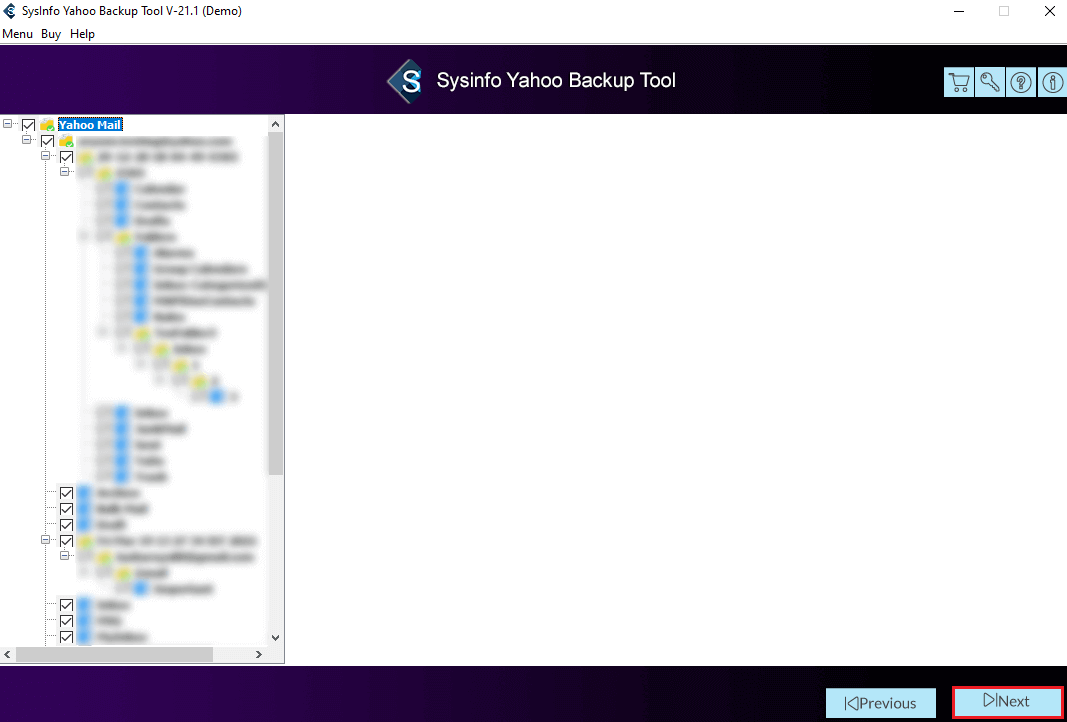The width and height of the screenshot is (1067, 722).
Task: Open the Menu menu
Action: (x=18, y=33)
